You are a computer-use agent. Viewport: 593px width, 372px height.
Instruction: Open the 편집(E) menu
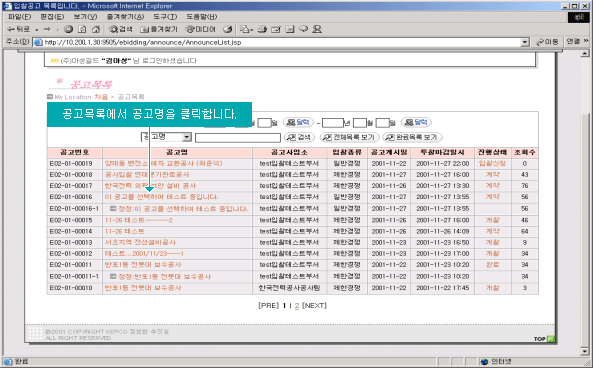[52, 17]
